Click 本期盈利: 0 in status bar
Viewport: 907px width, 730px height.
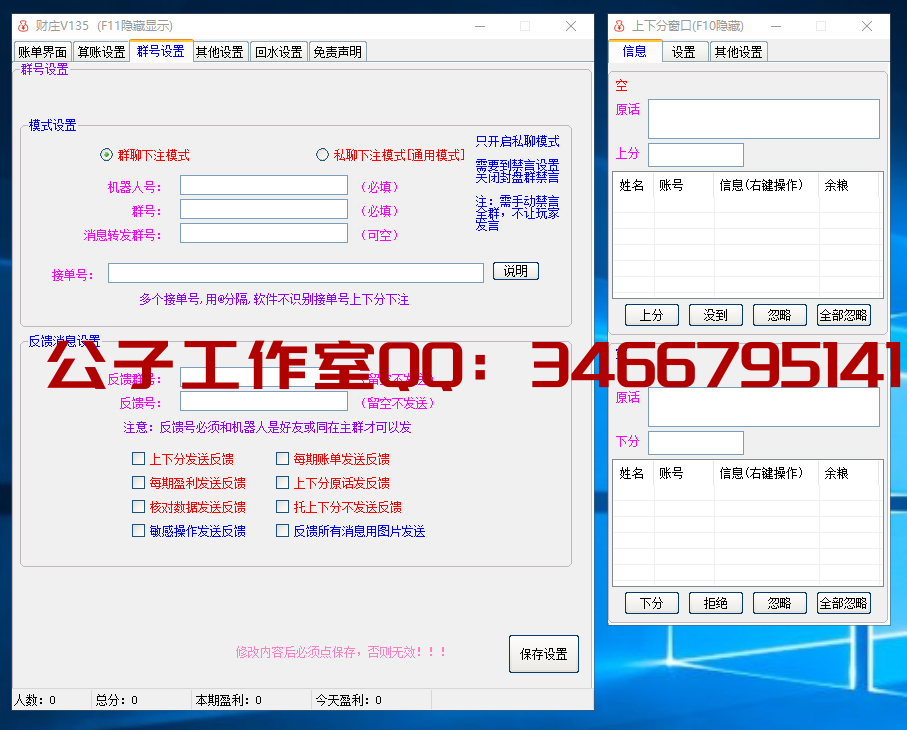(228, 700)
